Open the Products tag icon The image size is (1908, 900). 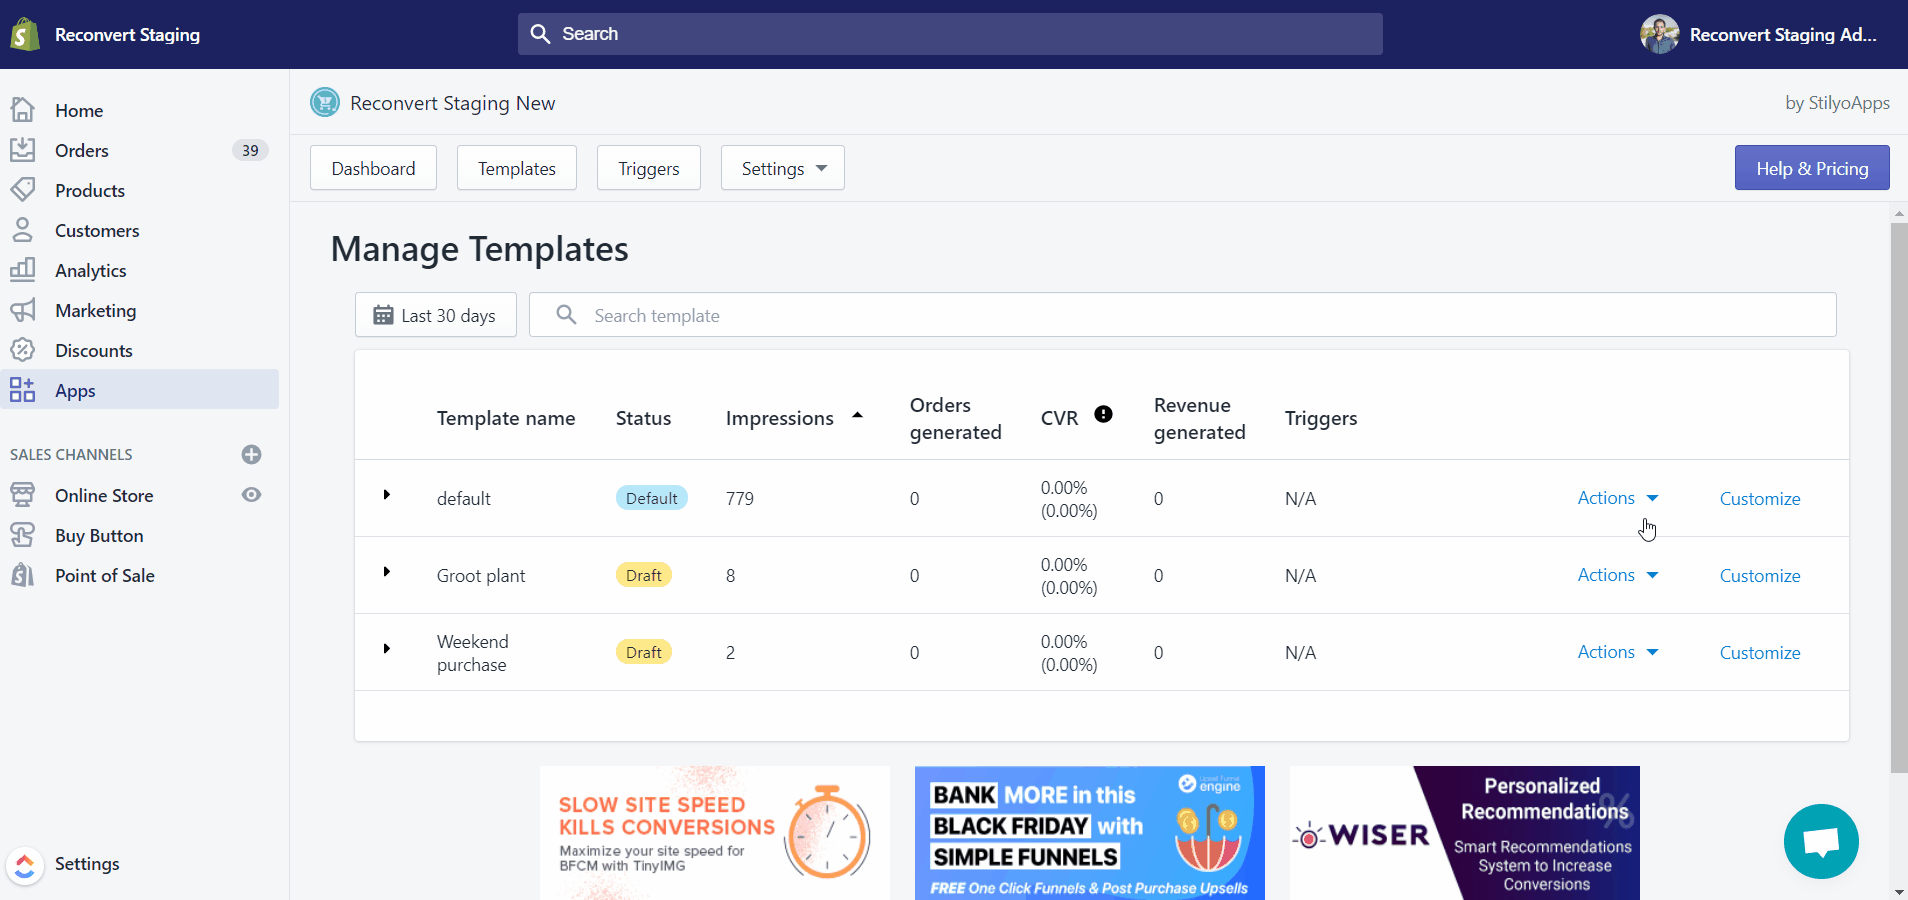[x=23, y=190]
